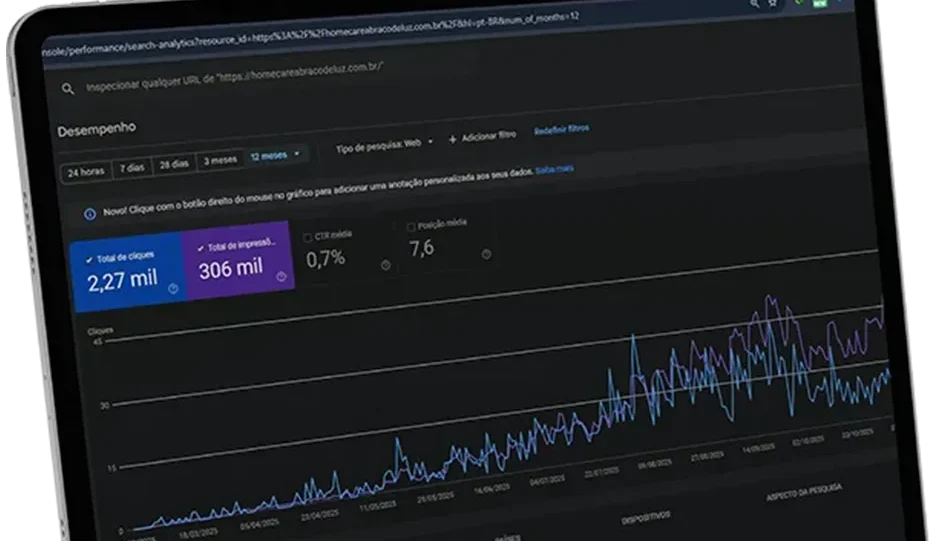936x541 pixels.
Task: Click the plus icon for Adicionar filtro
Action: [452, 139]
